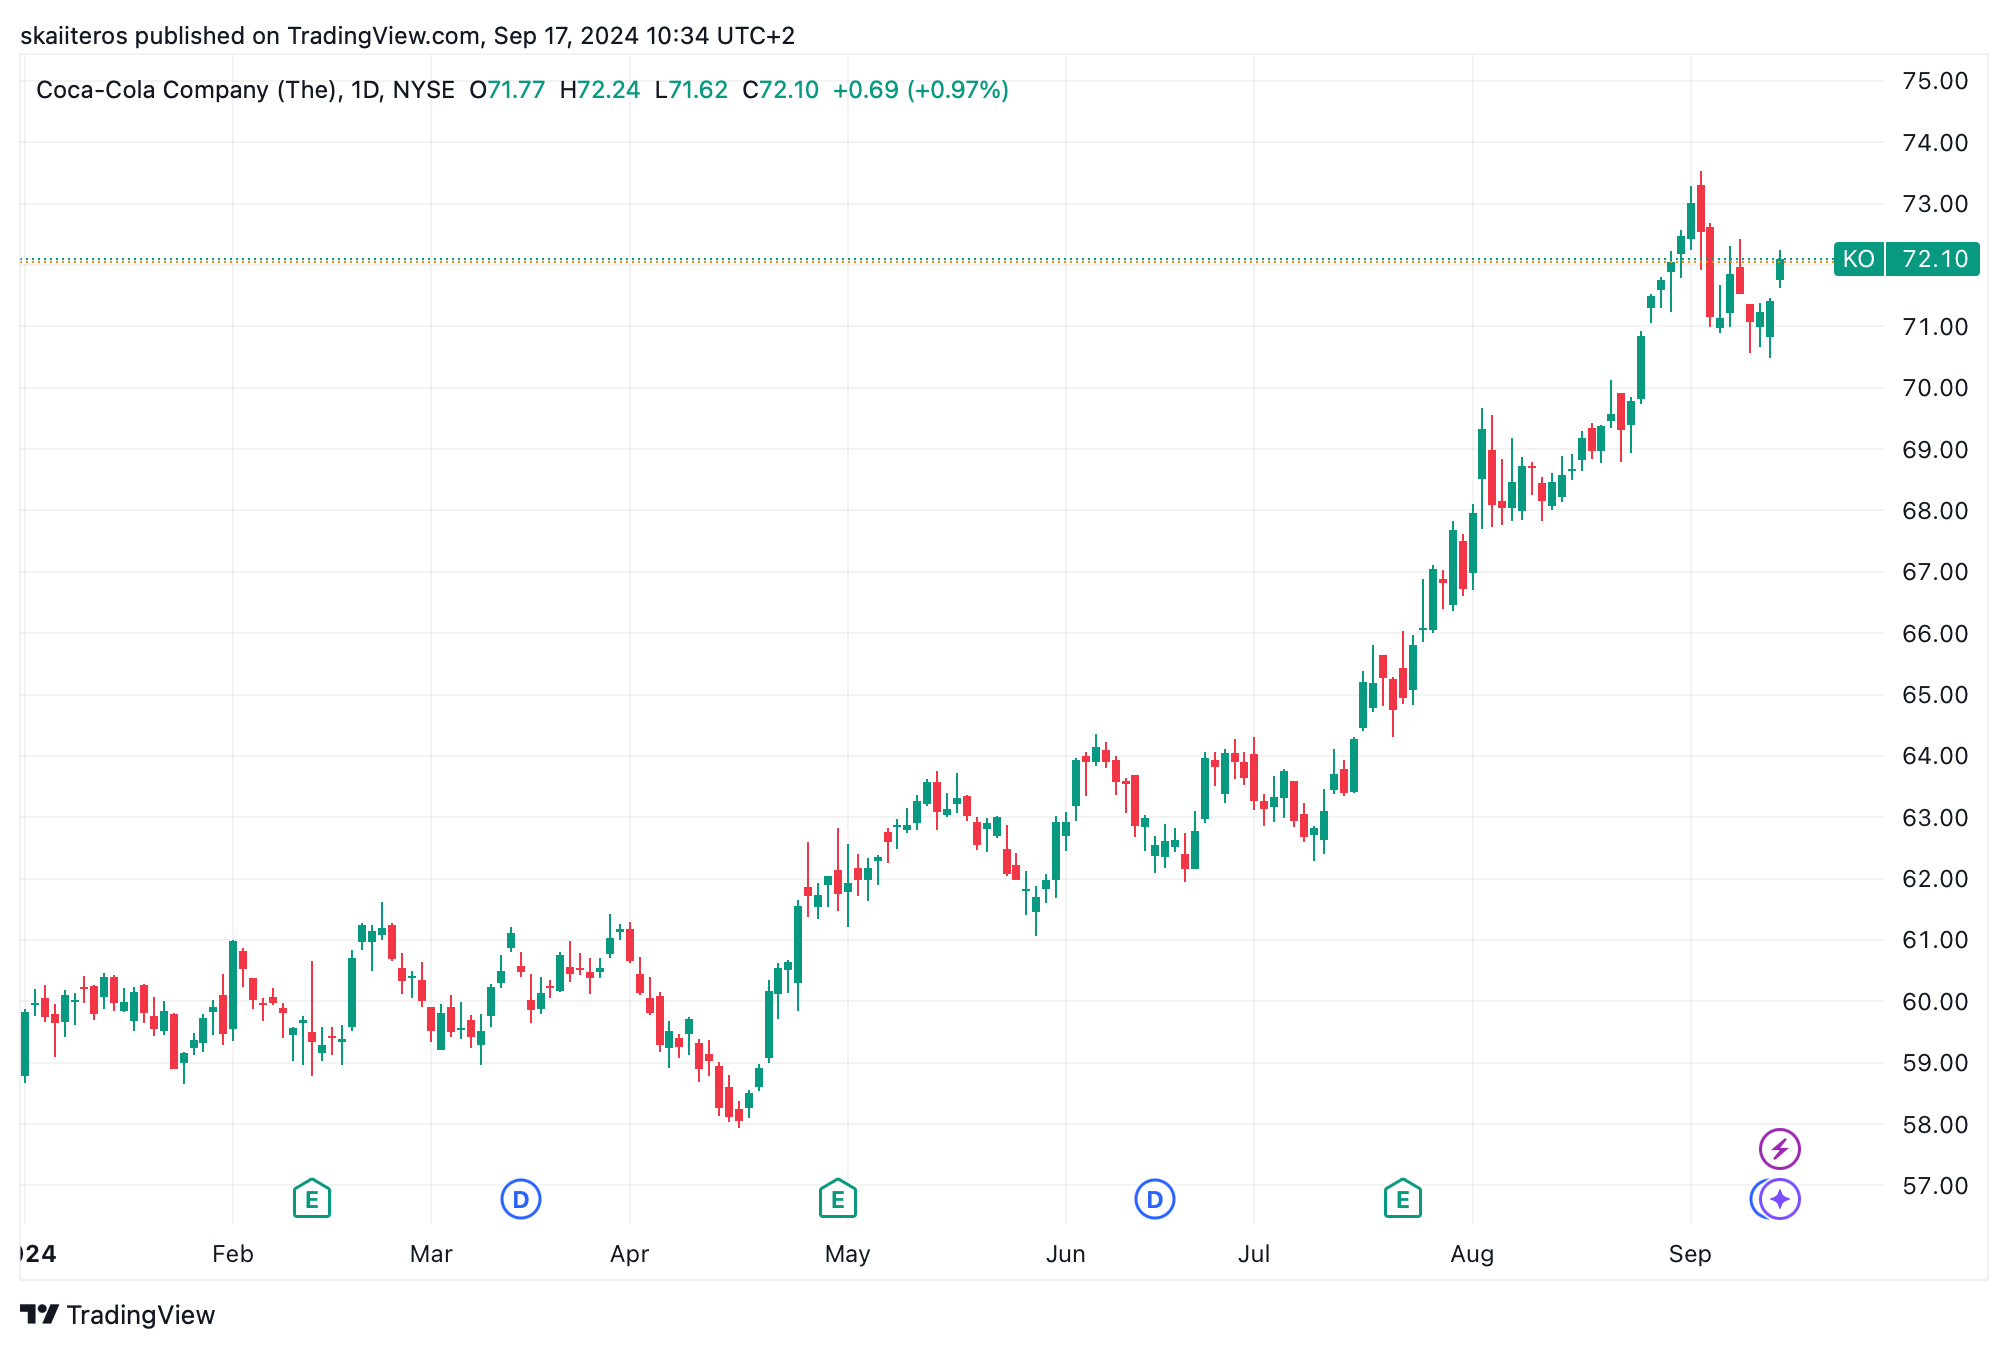This screenshot has width=2008, height=1350.
Task: Click the 63.00 price axis label
Action: click(1935, 818)
